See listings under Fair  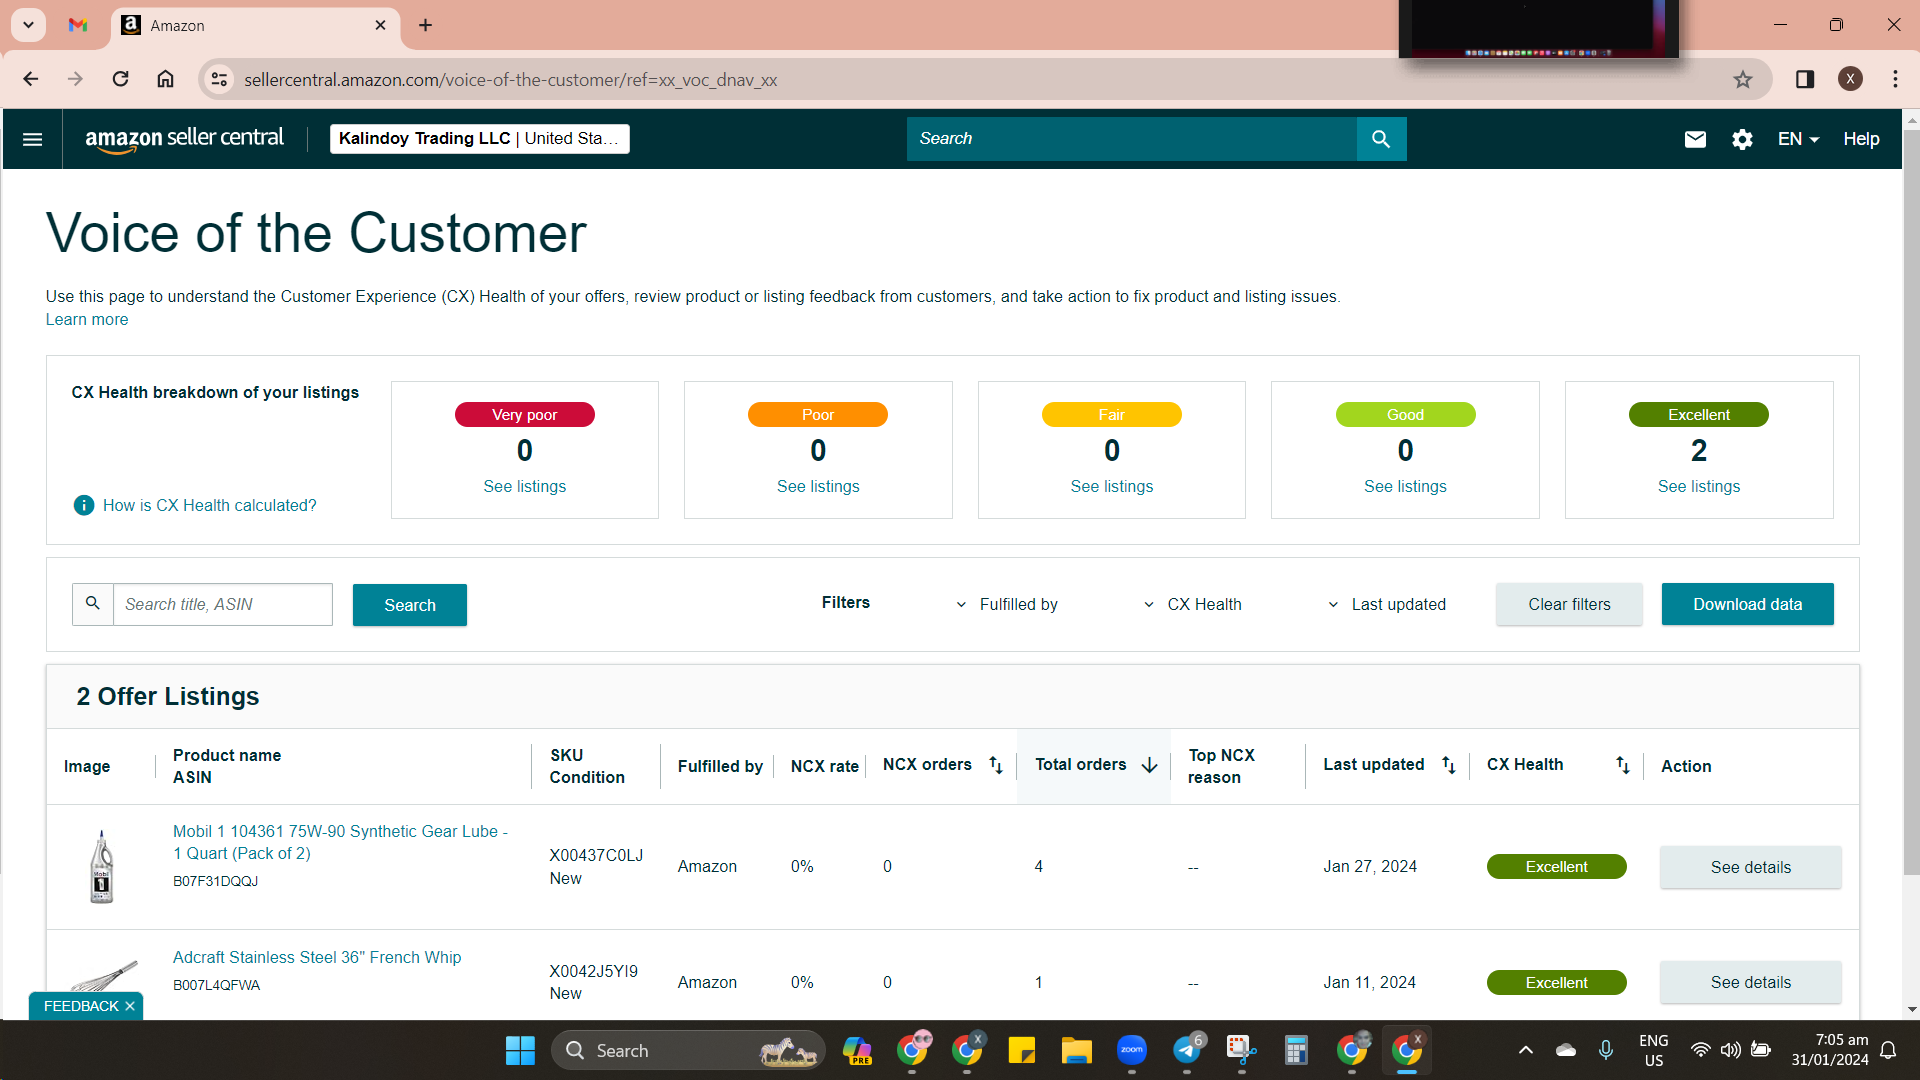(x=1112, y=486)
